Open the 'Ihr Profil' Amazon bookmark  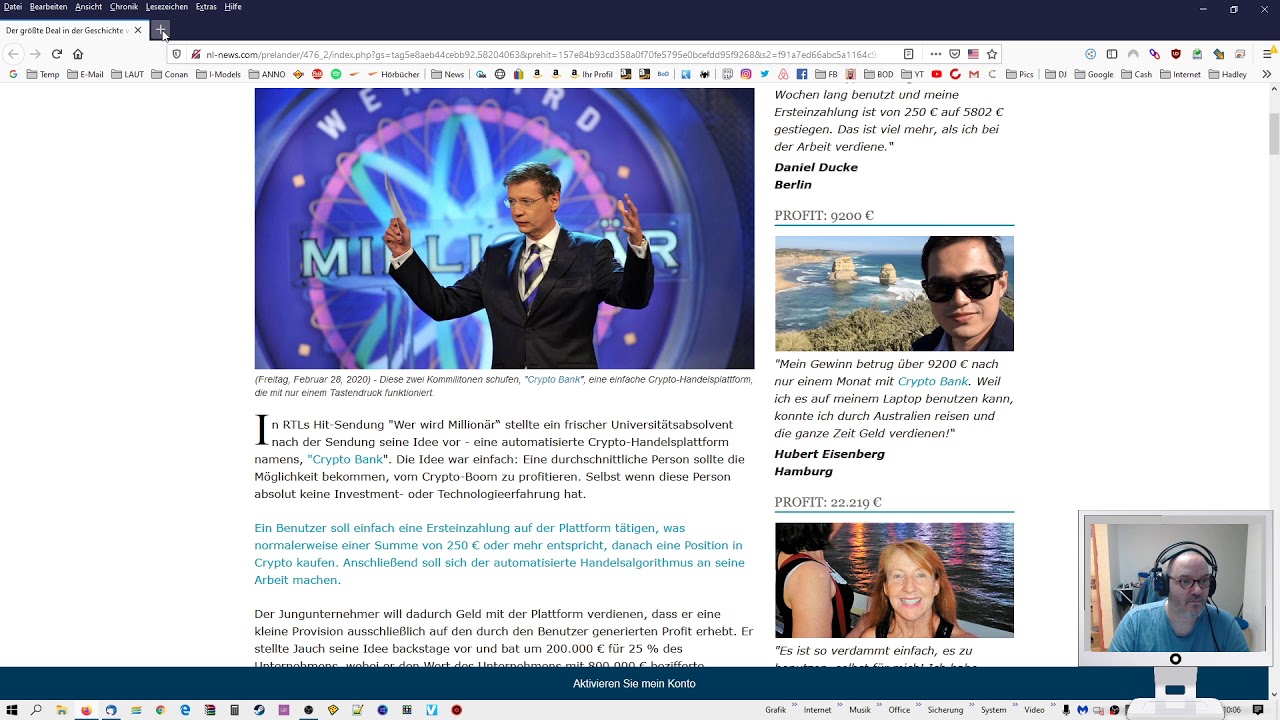591,74
